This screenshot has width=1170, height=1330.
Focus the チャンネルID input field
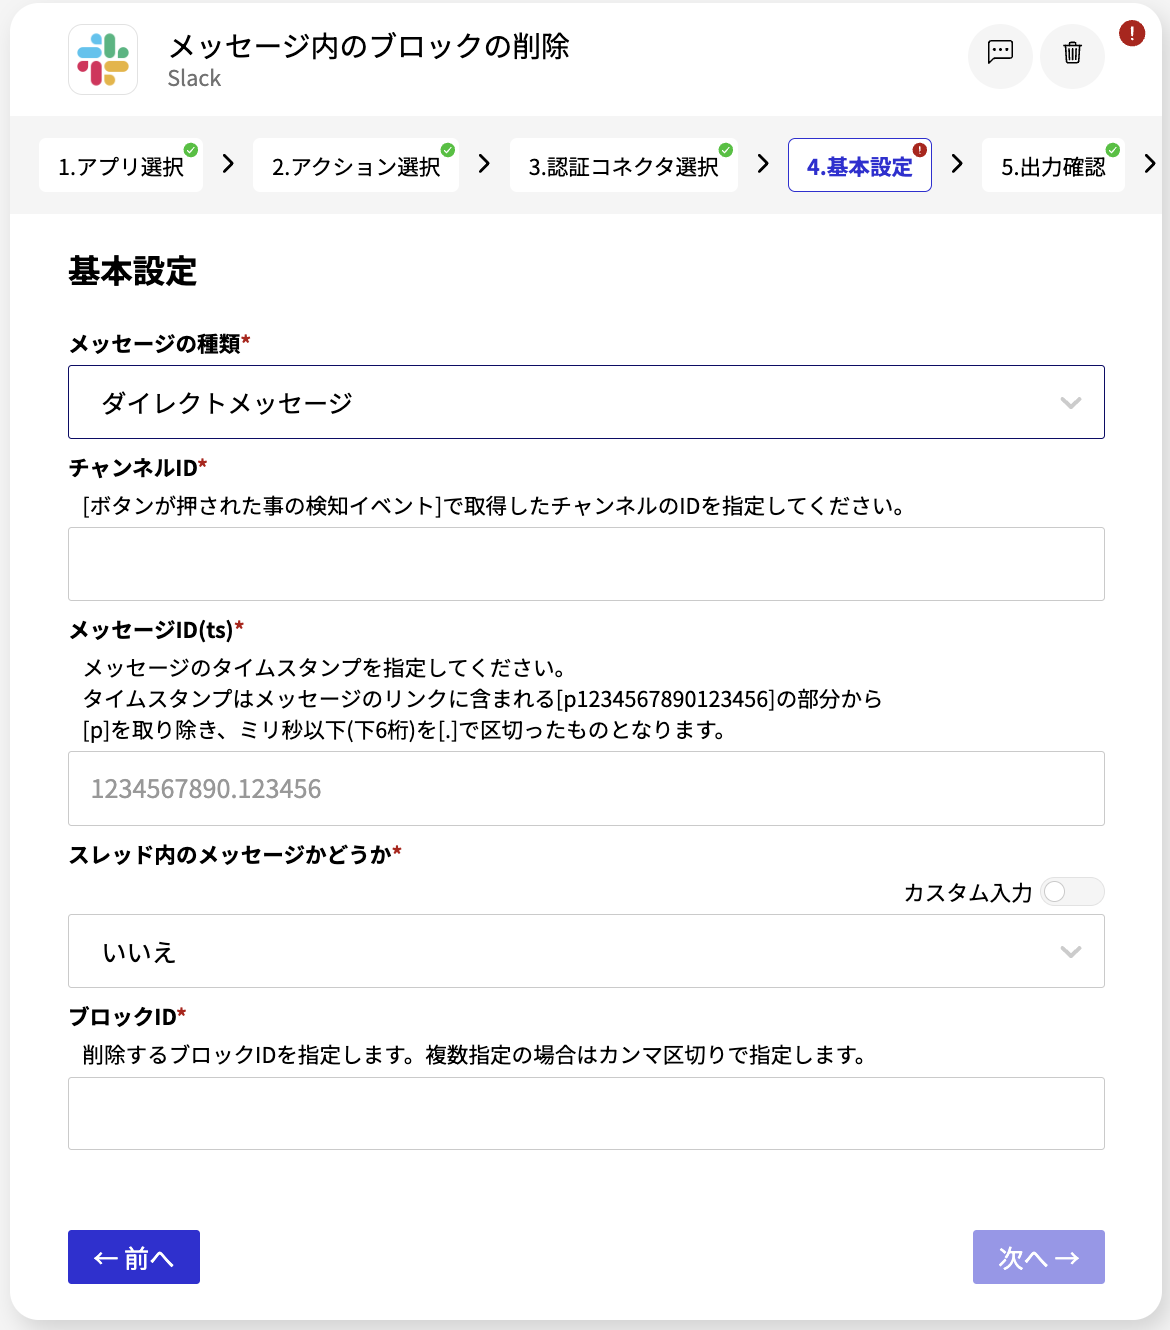586,564
